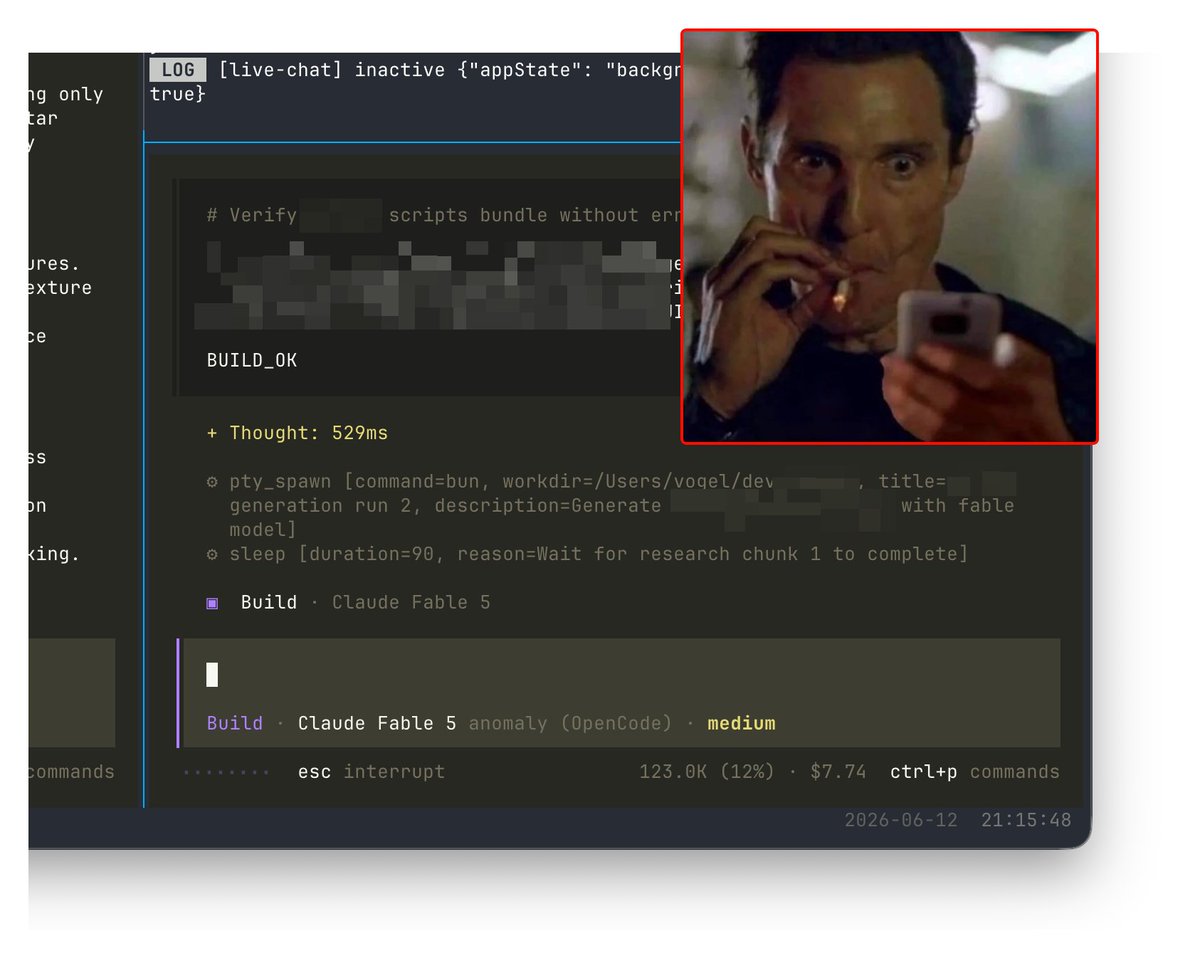Click the LOG badge in the log pane
Viewport: 1200px width, 958px height.
pyautogui.click(x=178, y=70)
